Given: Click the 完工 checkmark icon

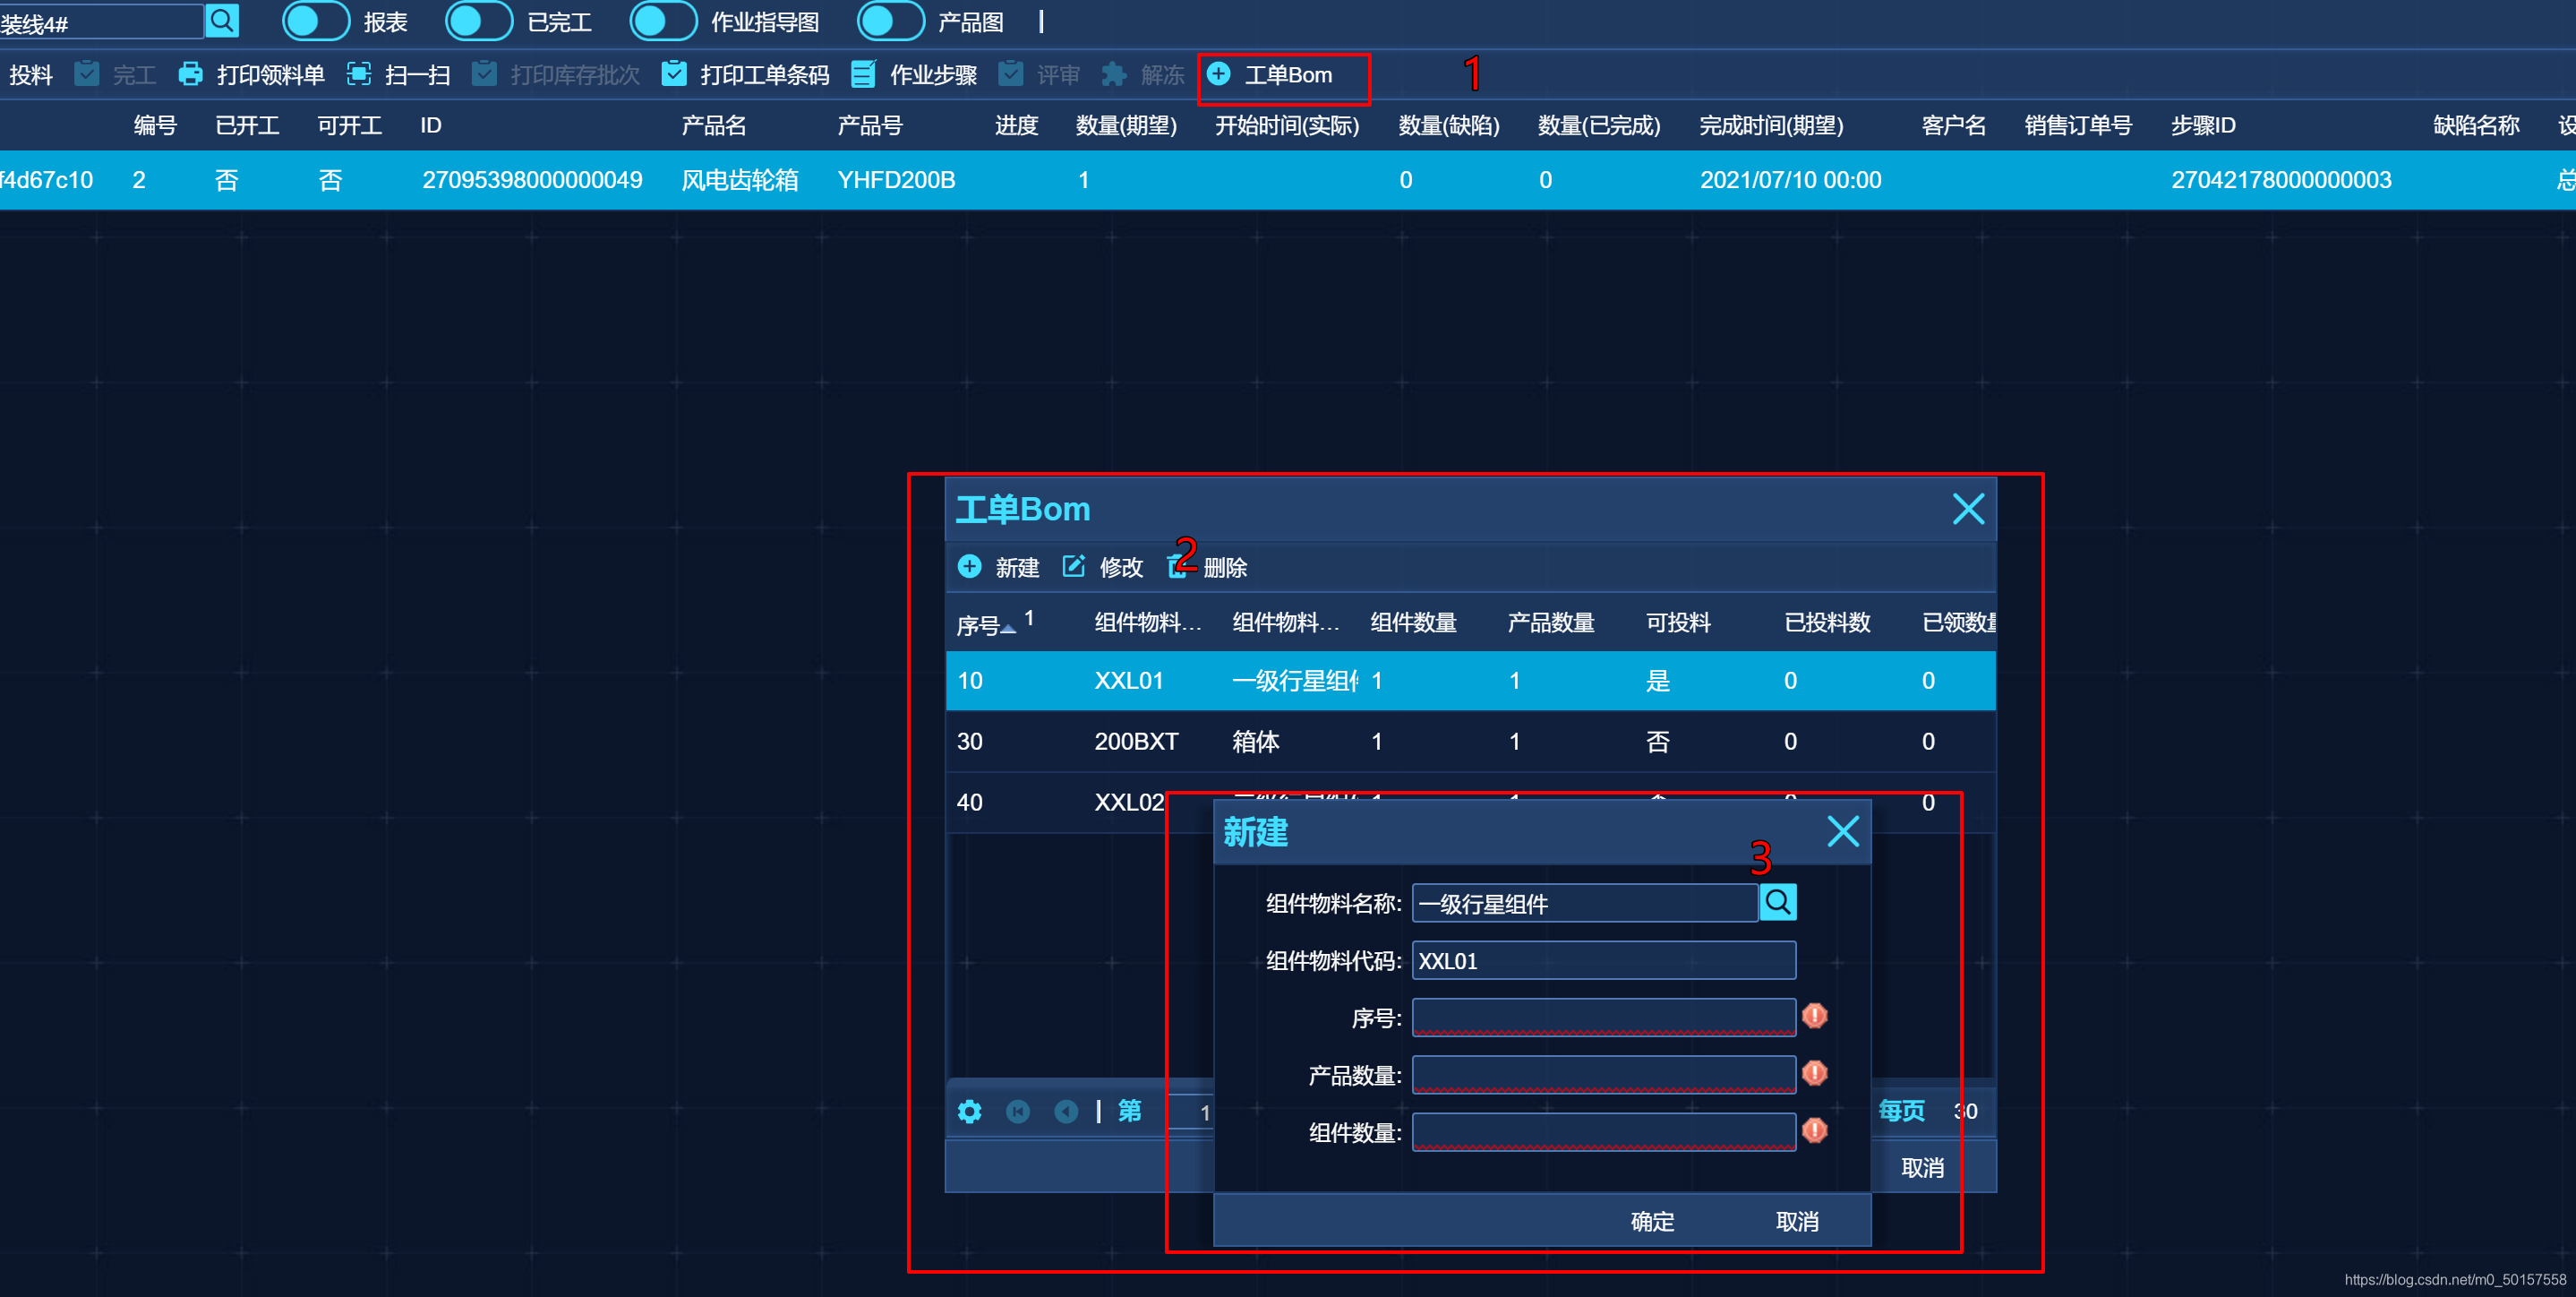Looking at the screenshot, I should [x=87, y=74].
